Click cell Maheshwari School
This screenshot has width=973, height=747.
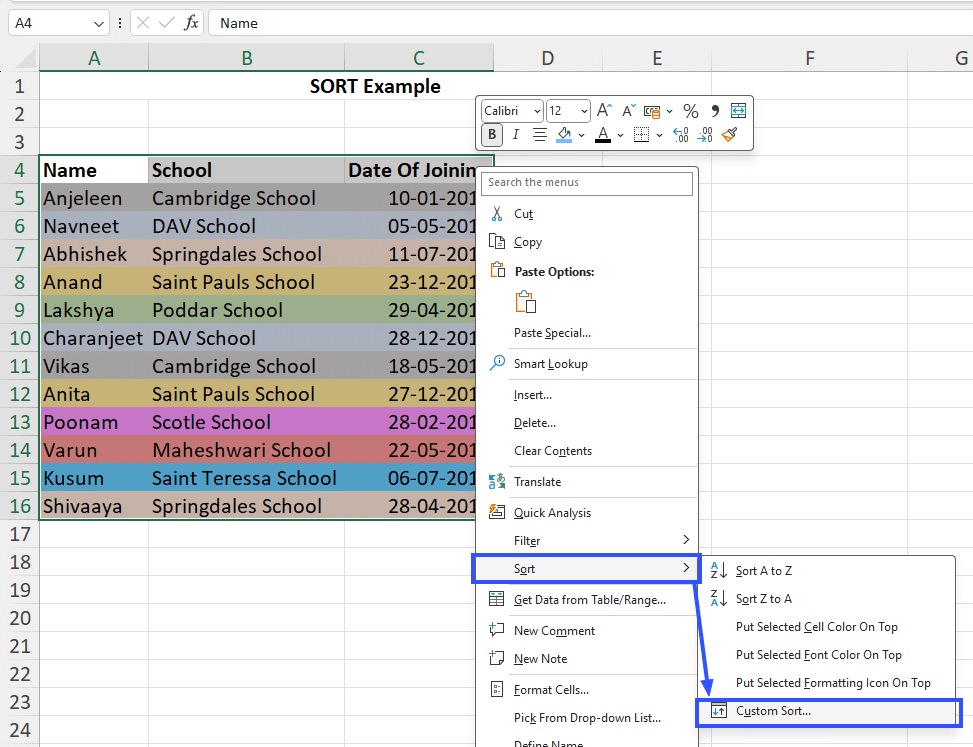click(x=246, y=450)
